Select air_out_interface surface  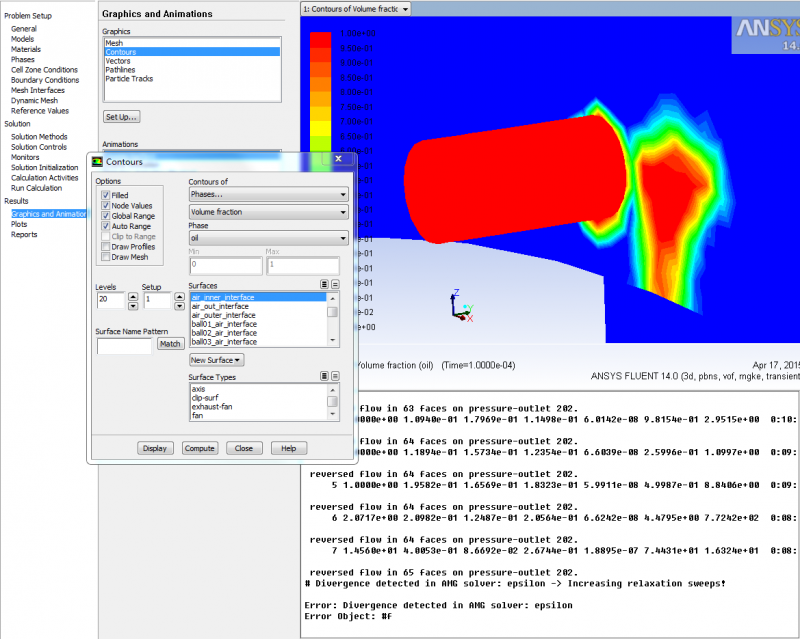[258, 306]
